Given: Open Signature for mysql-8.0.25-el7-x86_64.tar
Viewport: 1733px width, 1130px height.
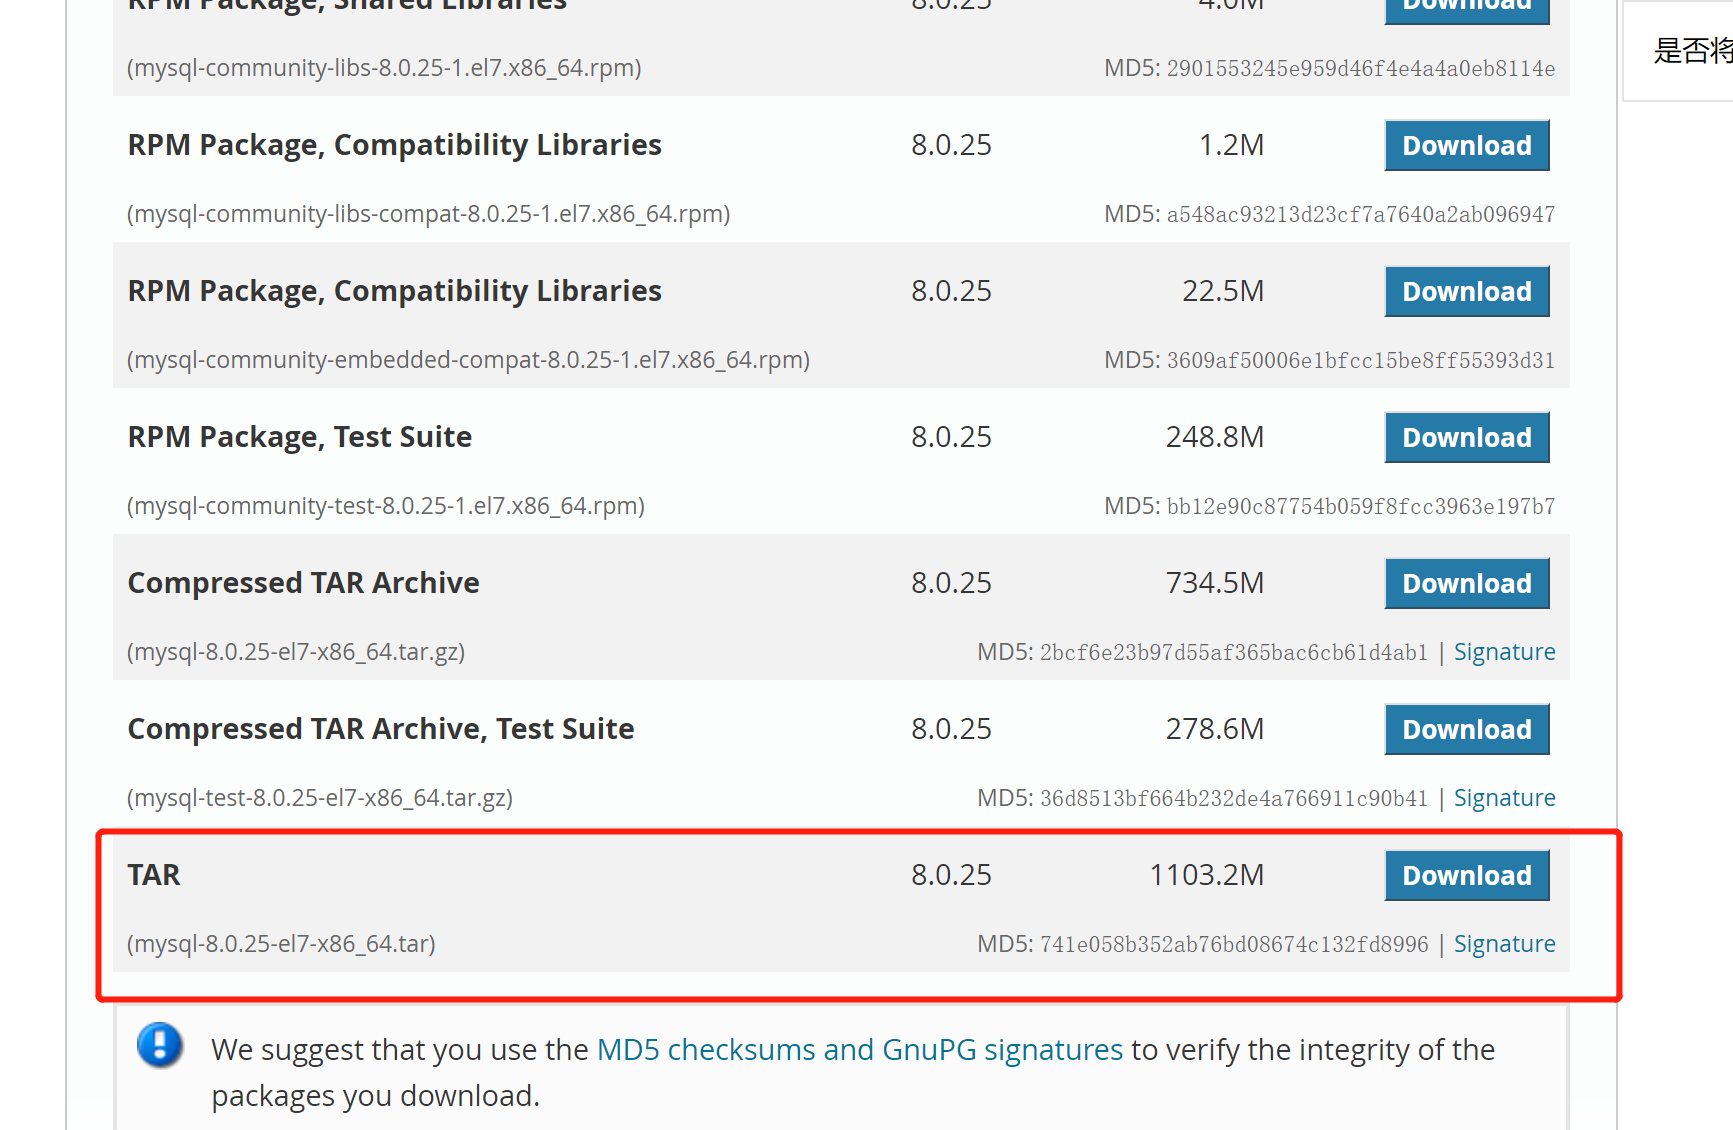Looking at the screenshot, I should pos(1504,944).
